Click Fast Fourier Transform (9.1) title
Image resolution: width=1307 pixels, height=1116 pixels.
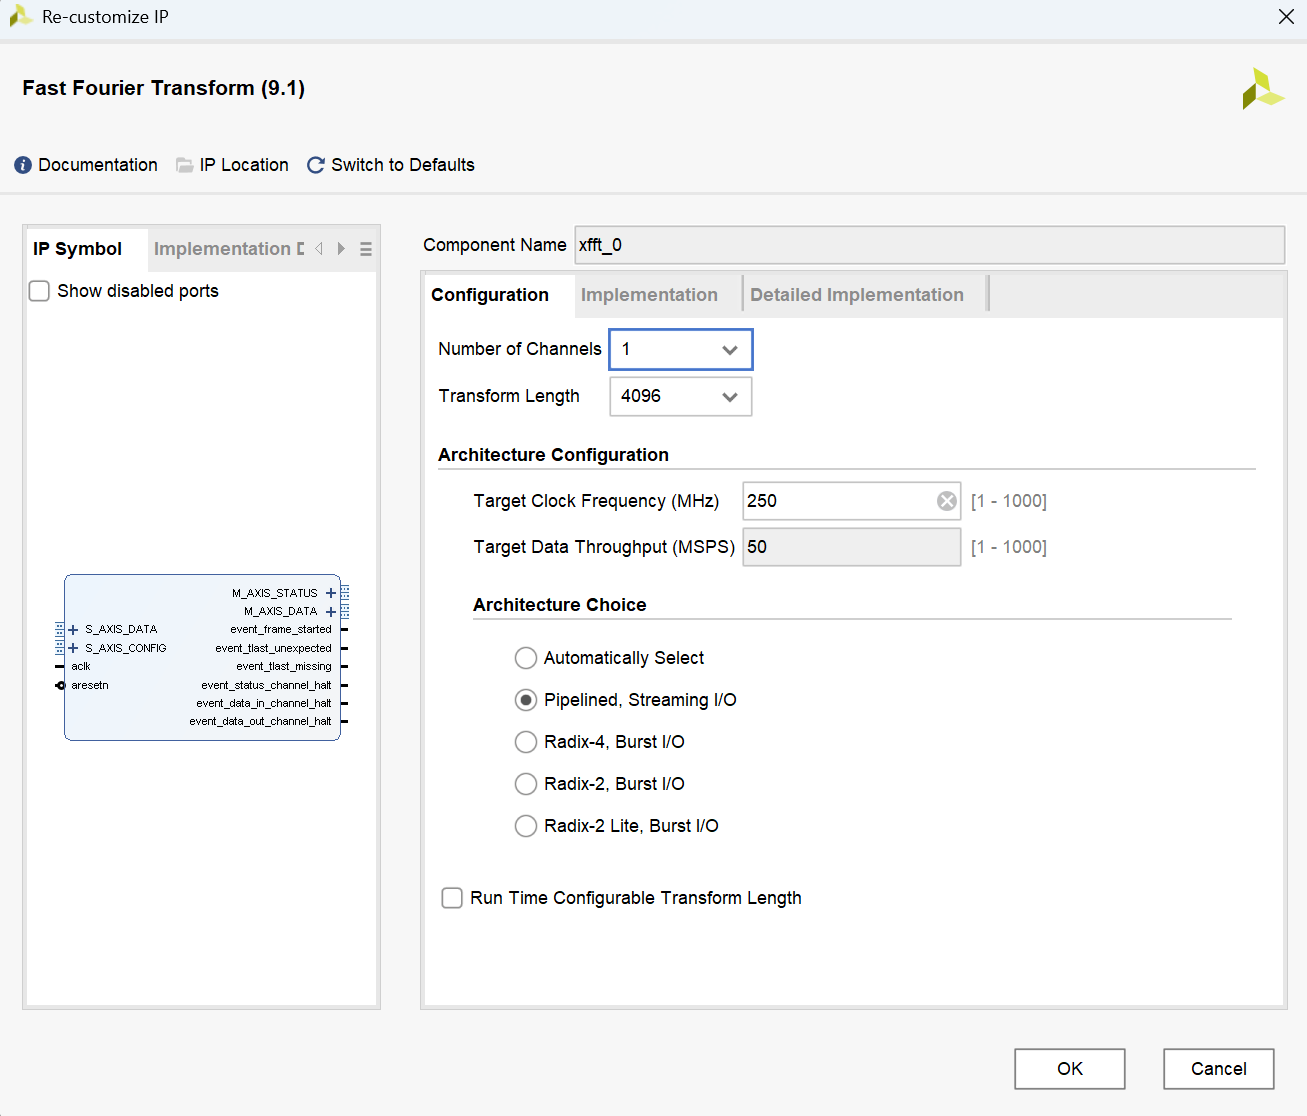[164, 88]
